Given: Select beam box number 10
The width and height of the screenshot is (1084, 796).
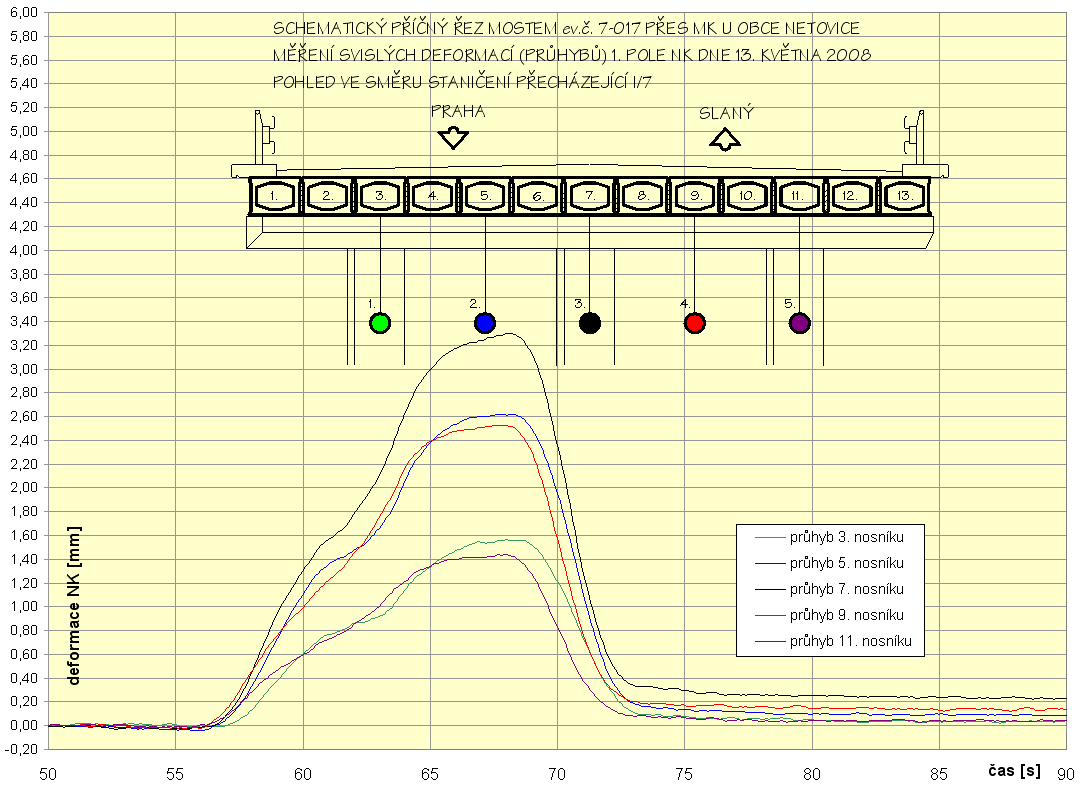Looking at the screenshot, I should click(x=747, y=197).
